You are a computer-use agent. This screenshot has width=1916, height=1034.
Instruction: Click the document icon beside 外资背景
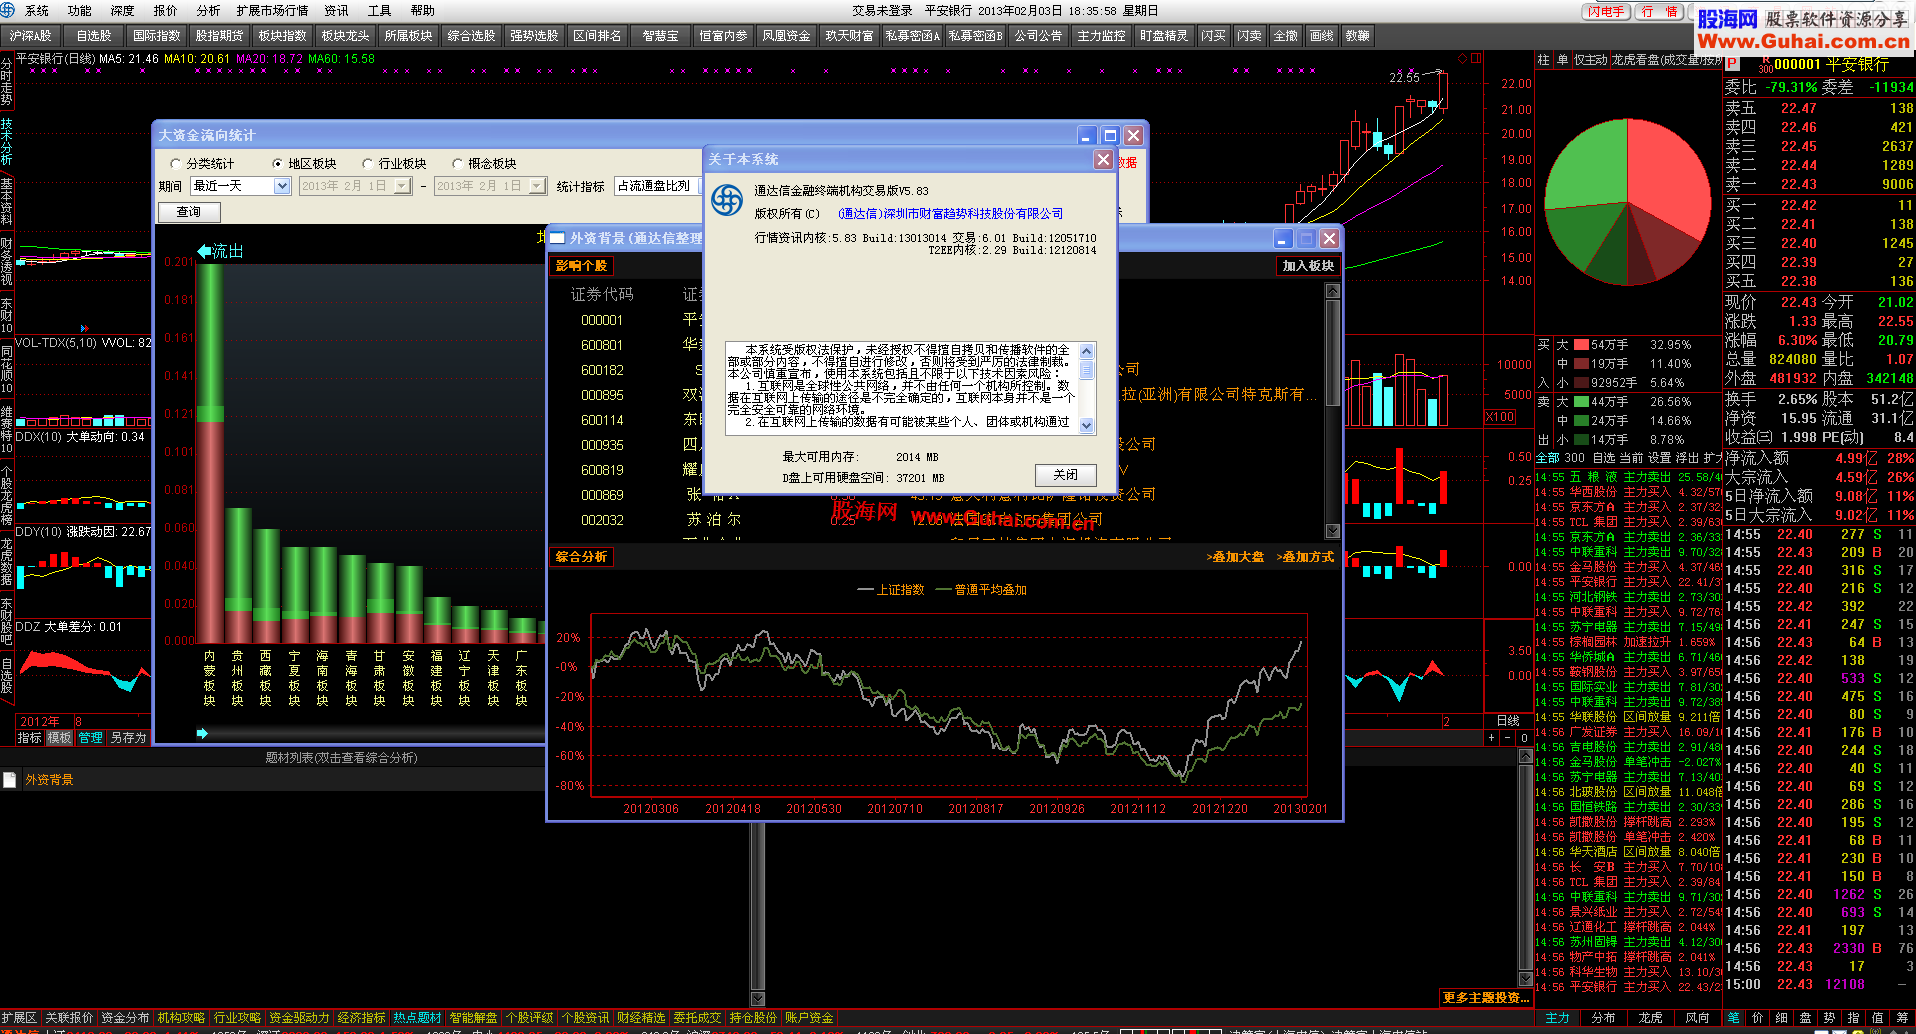(x=10, y=780)
